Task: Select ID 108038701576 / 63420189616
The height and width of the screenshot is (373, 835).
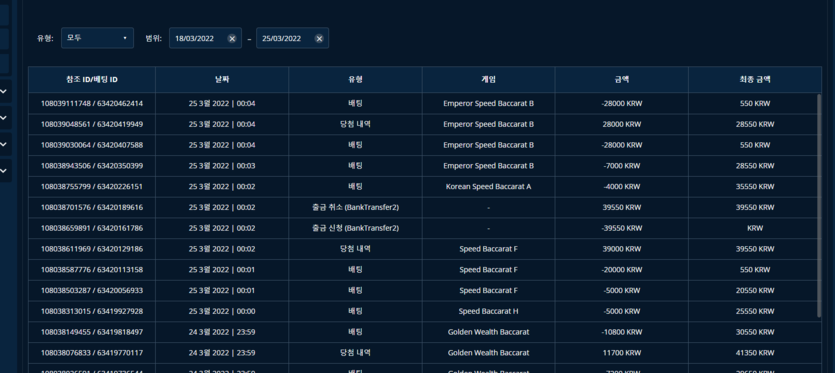Action: coord(92,207)
